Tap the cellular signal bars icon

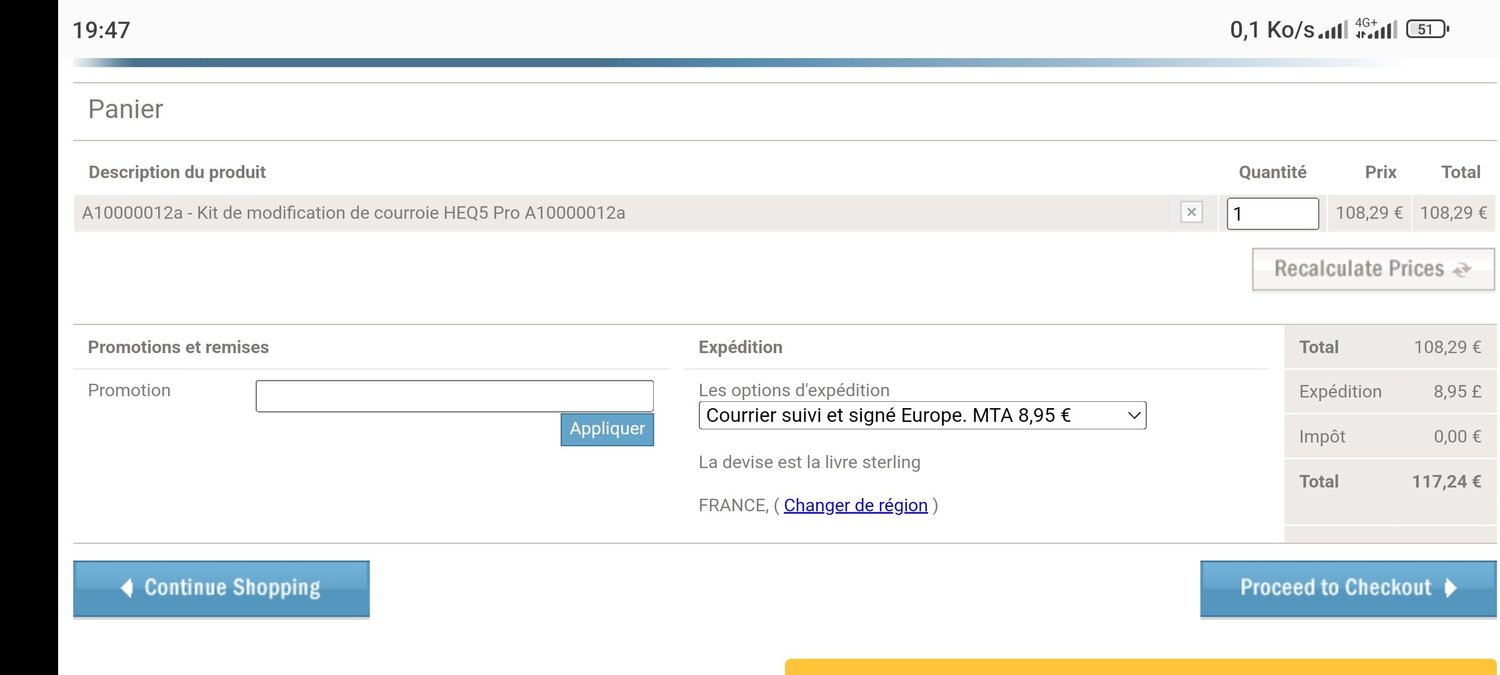pos(1333,29)
